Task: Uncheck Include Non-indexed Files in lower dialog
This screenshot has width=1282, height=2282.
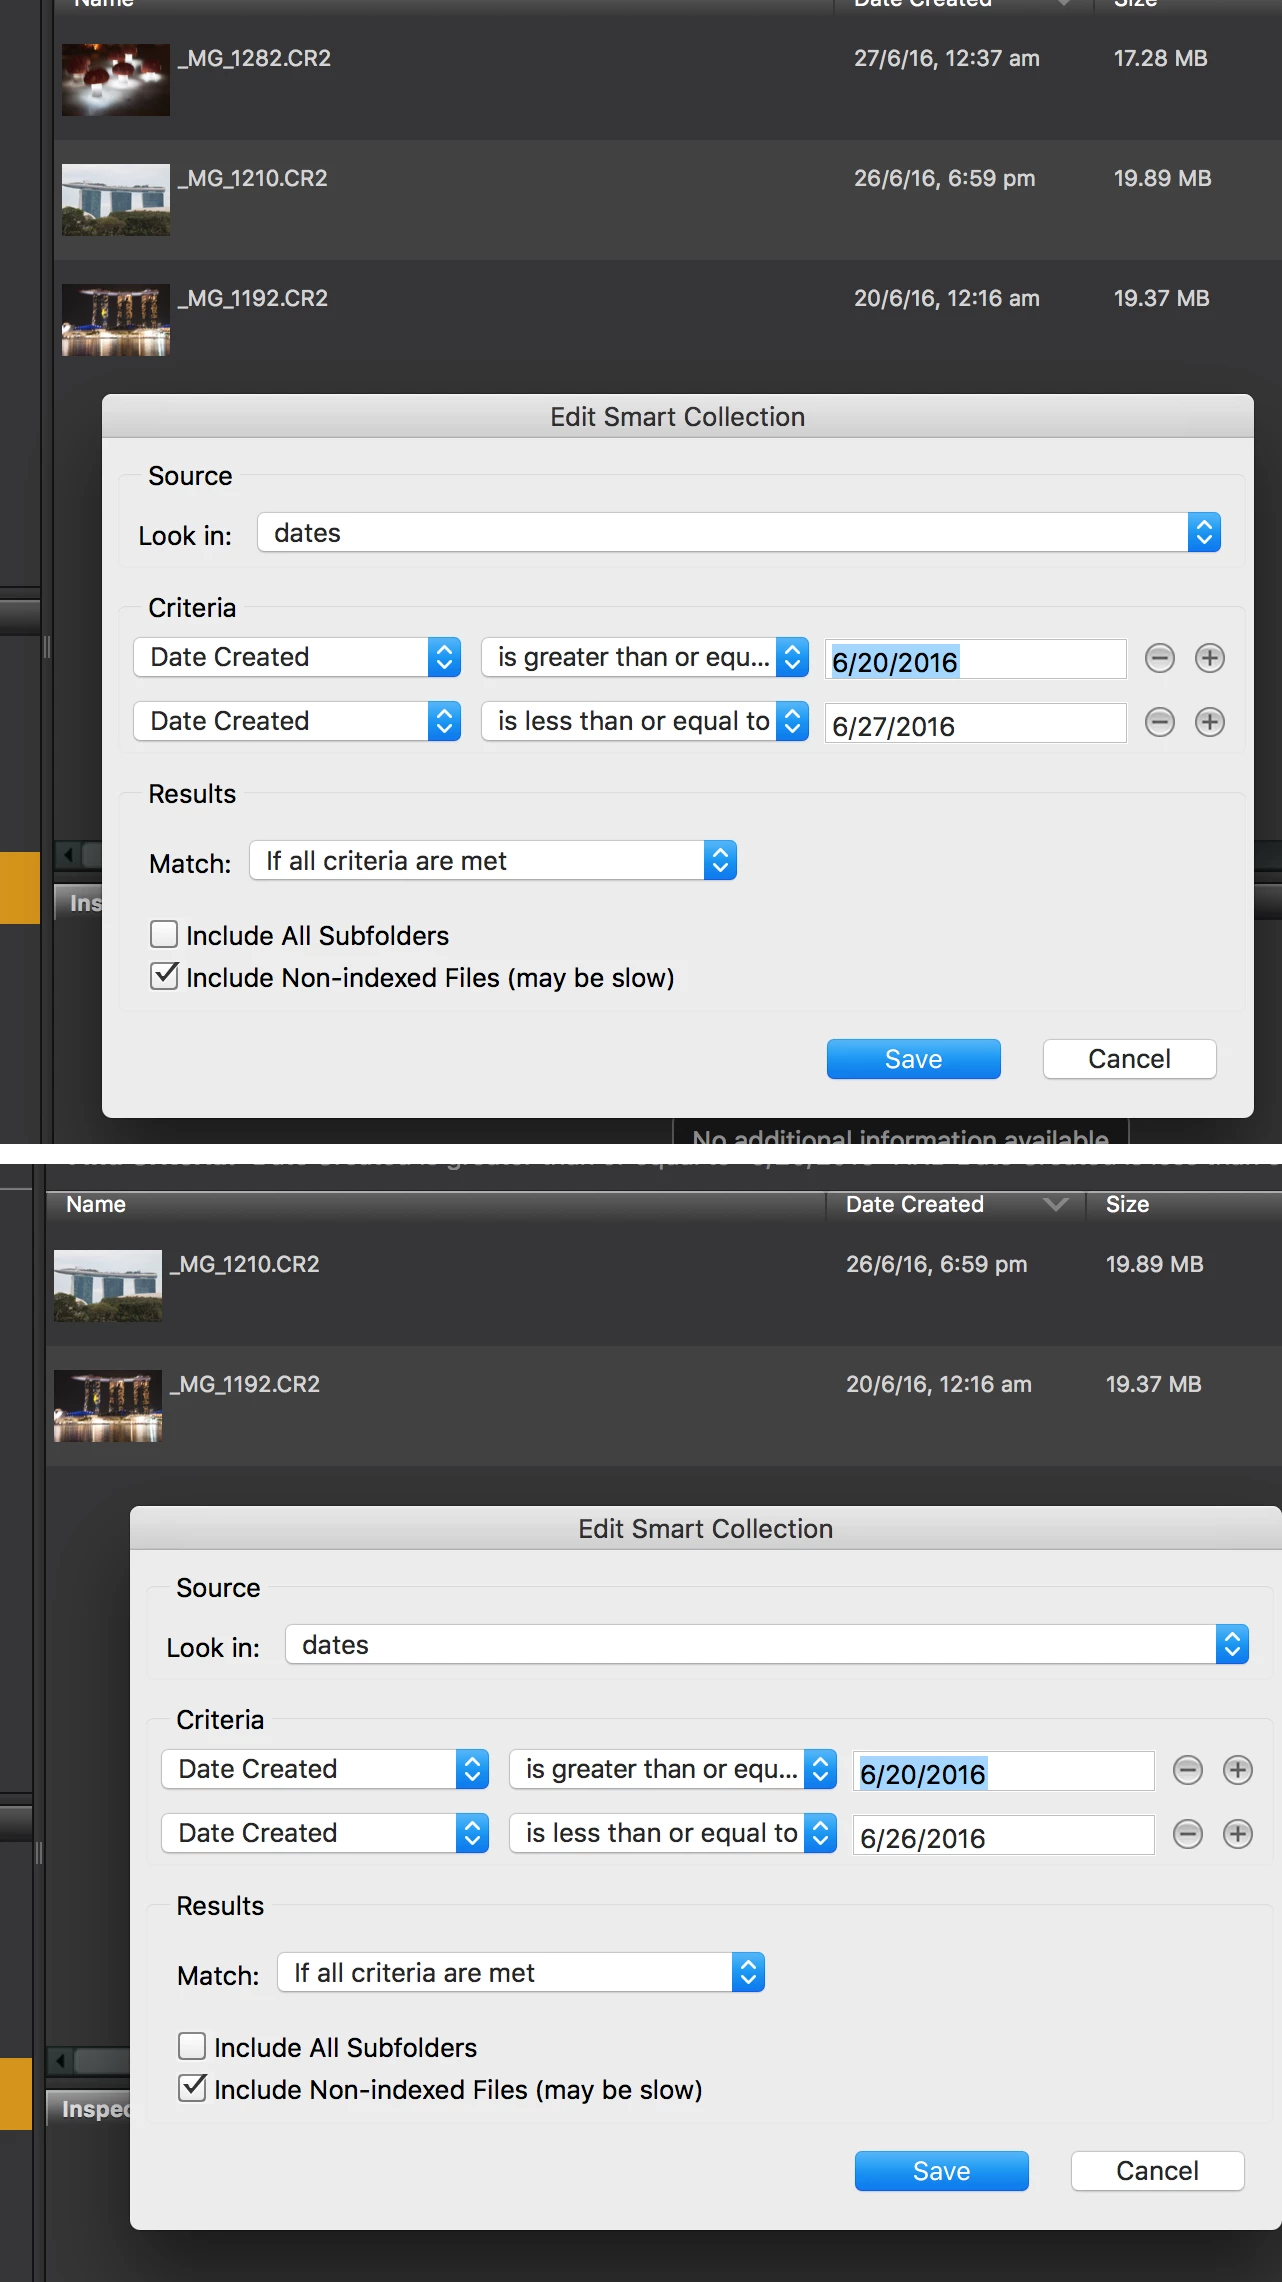Action: tap(192, 2088)
